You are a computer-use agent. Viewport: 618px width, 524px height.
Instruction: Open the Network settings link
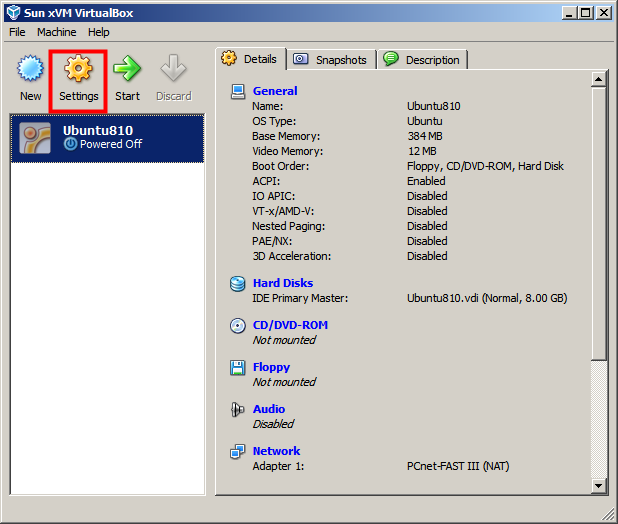pyautogui.click(x=276, y=451)
